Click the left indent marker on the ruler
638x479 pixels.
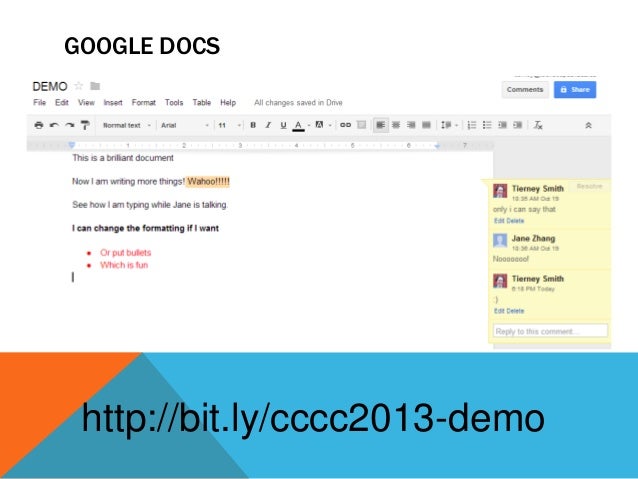72,145
